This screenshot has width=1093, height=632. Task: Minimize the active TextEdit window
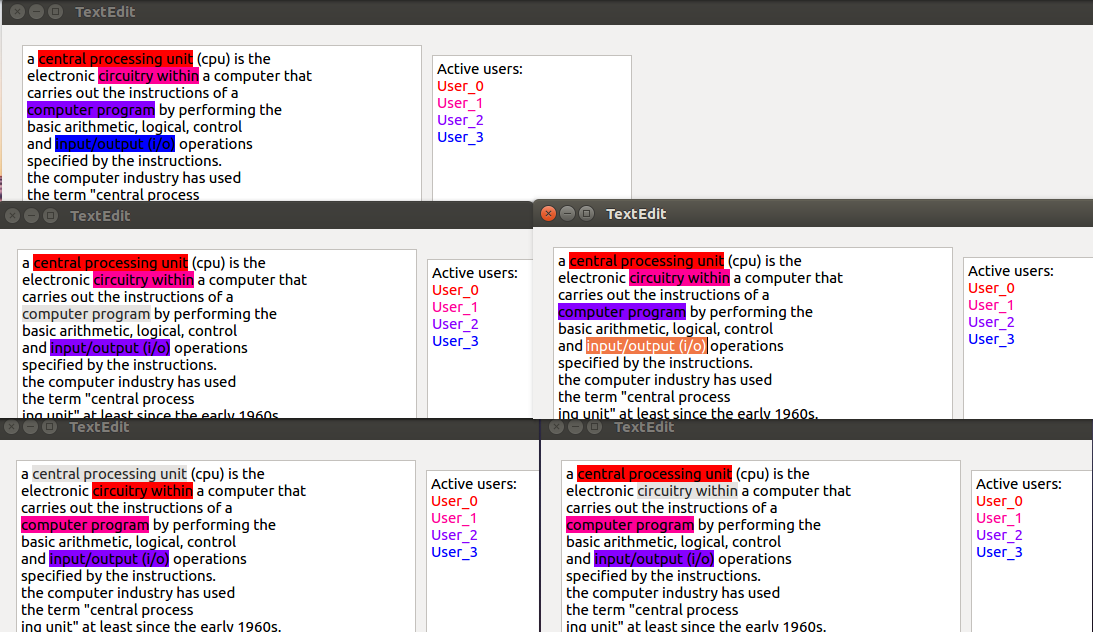(567, 213)
